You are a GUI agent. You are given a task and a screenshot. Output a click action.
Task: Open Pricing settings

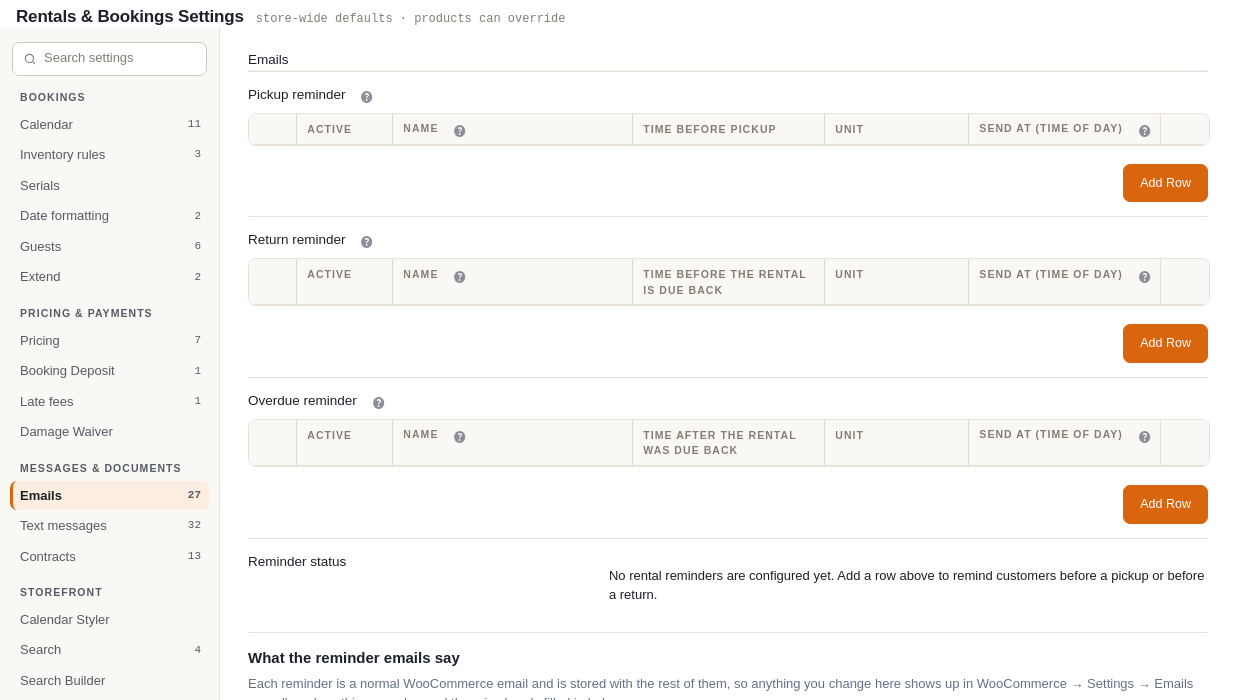pos(110,341)
